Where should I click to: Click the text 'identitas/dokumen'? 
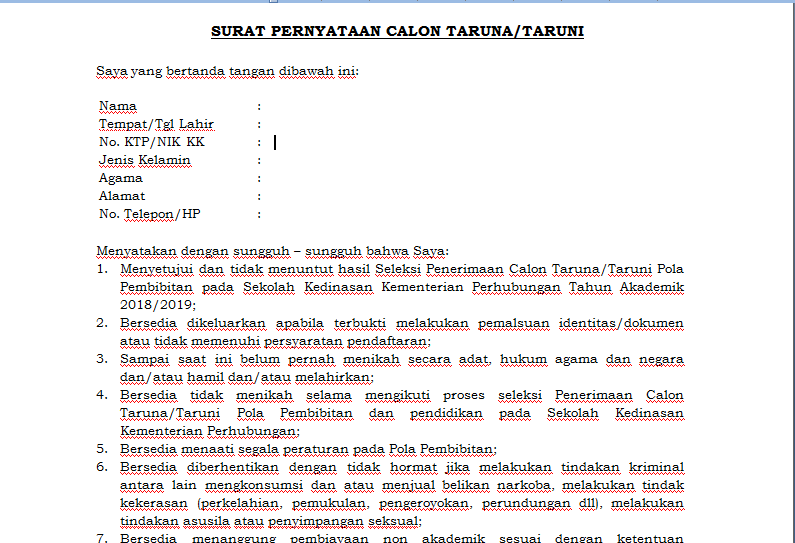click(x=621, y=323)
